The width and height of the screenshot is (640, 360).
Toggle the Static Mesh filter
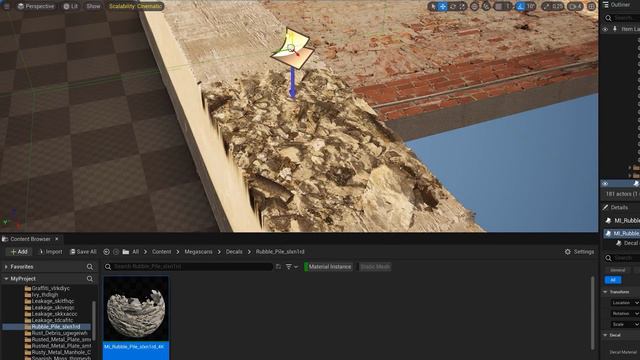coord(375,267)
